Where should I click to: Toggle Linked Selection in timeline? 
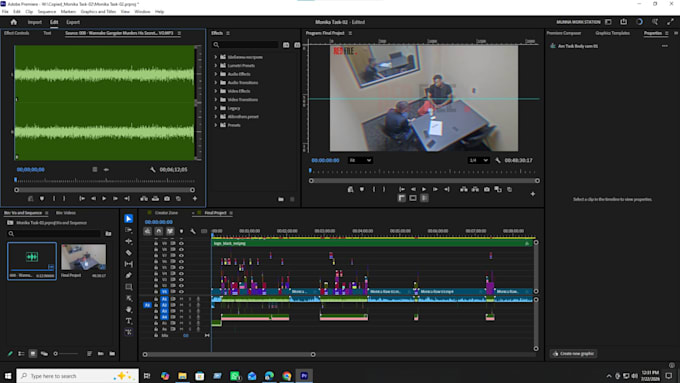click(170, 232)
